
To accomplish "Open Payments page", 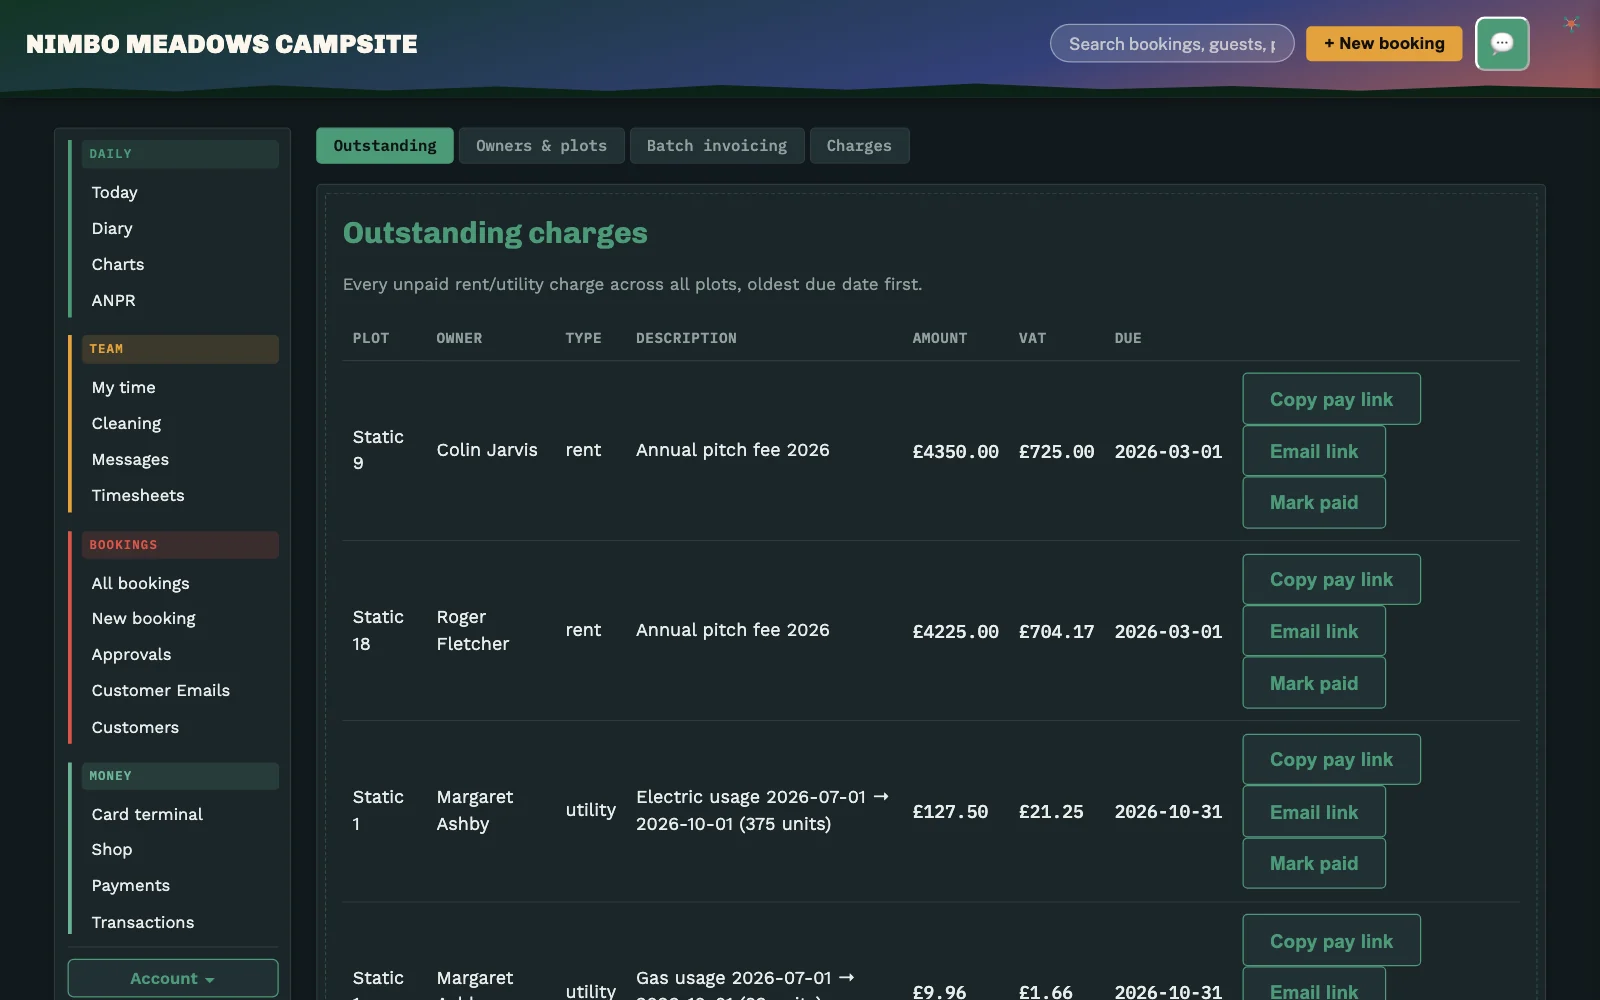I will click(130, 885).
